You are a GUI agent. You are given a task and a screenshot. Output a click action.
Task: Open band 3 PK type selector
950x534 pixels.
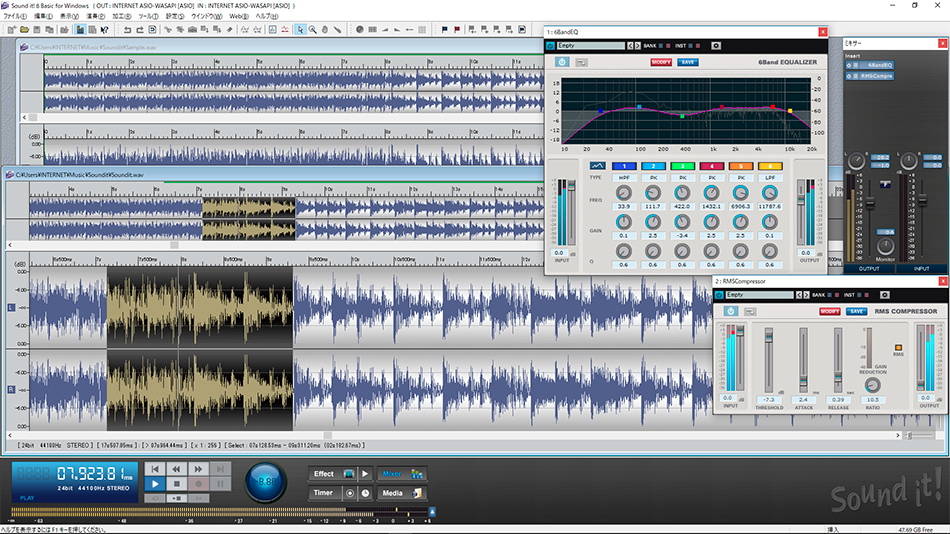[x=682, y=178]
